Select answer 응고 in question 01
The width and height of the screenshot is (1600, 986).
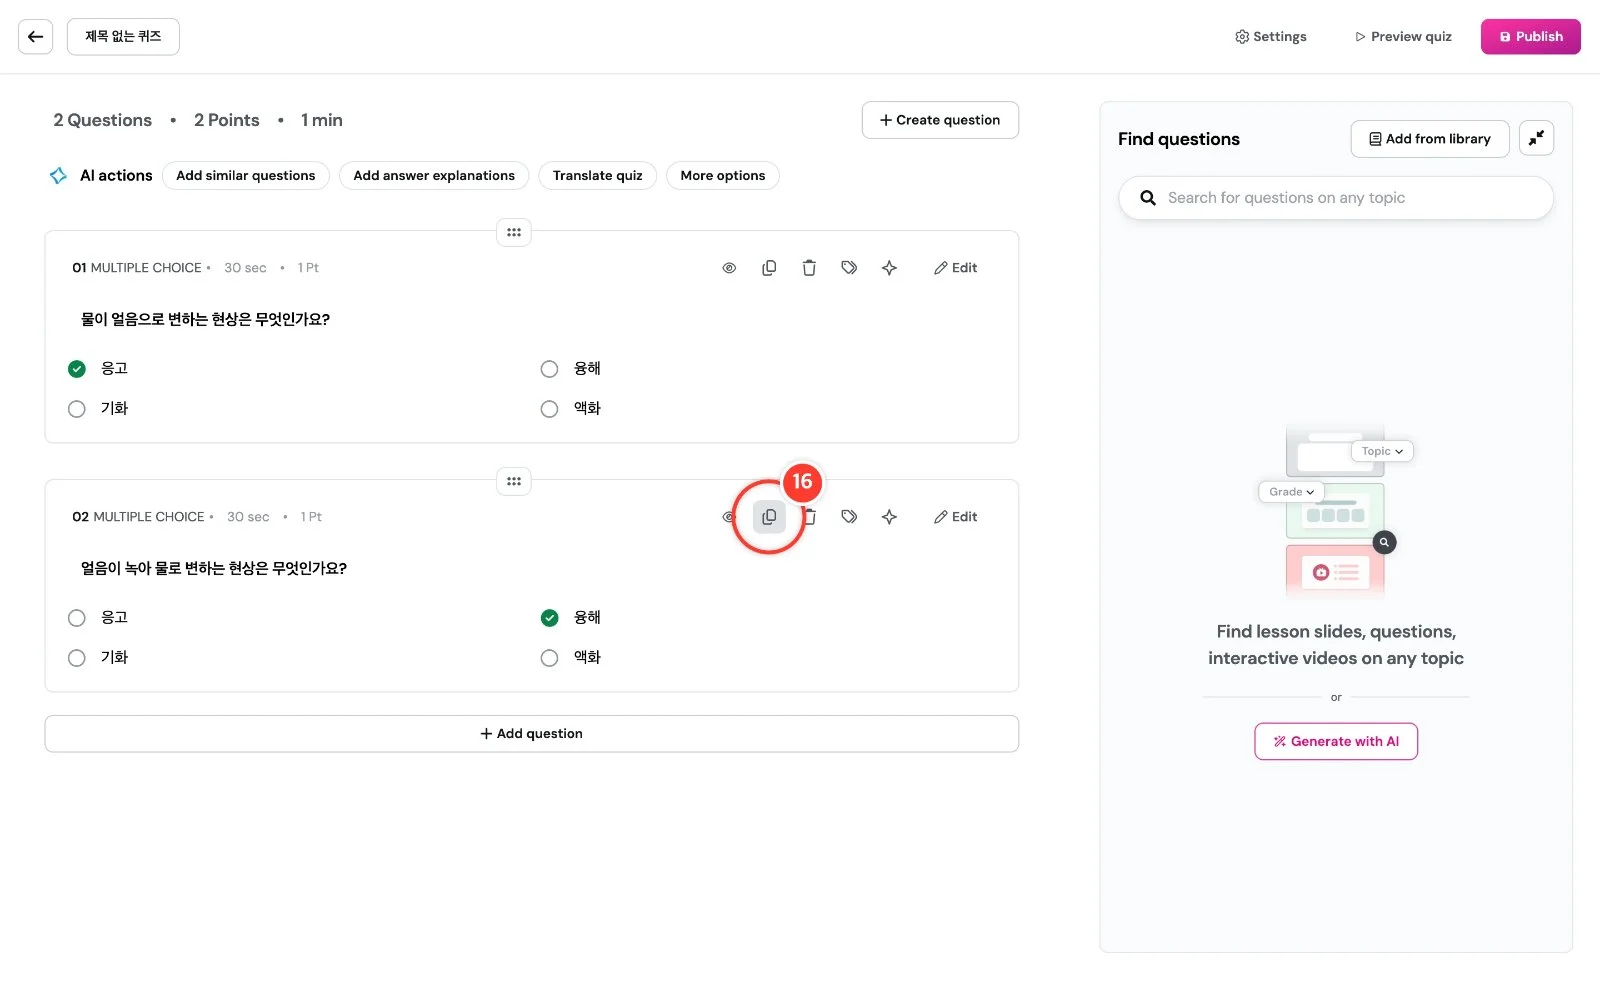click(77, 369)
